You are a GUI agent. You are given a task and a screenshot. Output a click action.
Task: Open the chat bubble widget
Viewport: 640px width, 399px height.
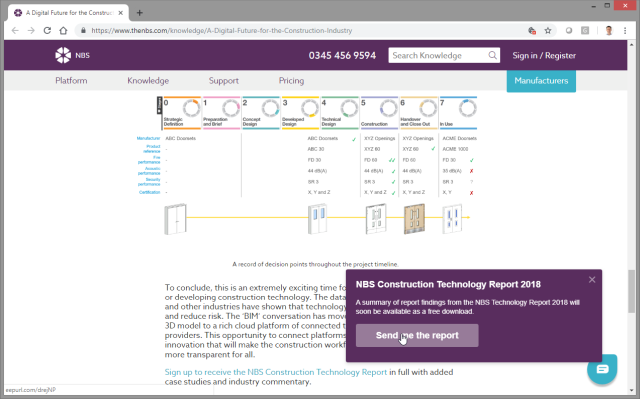602,369
